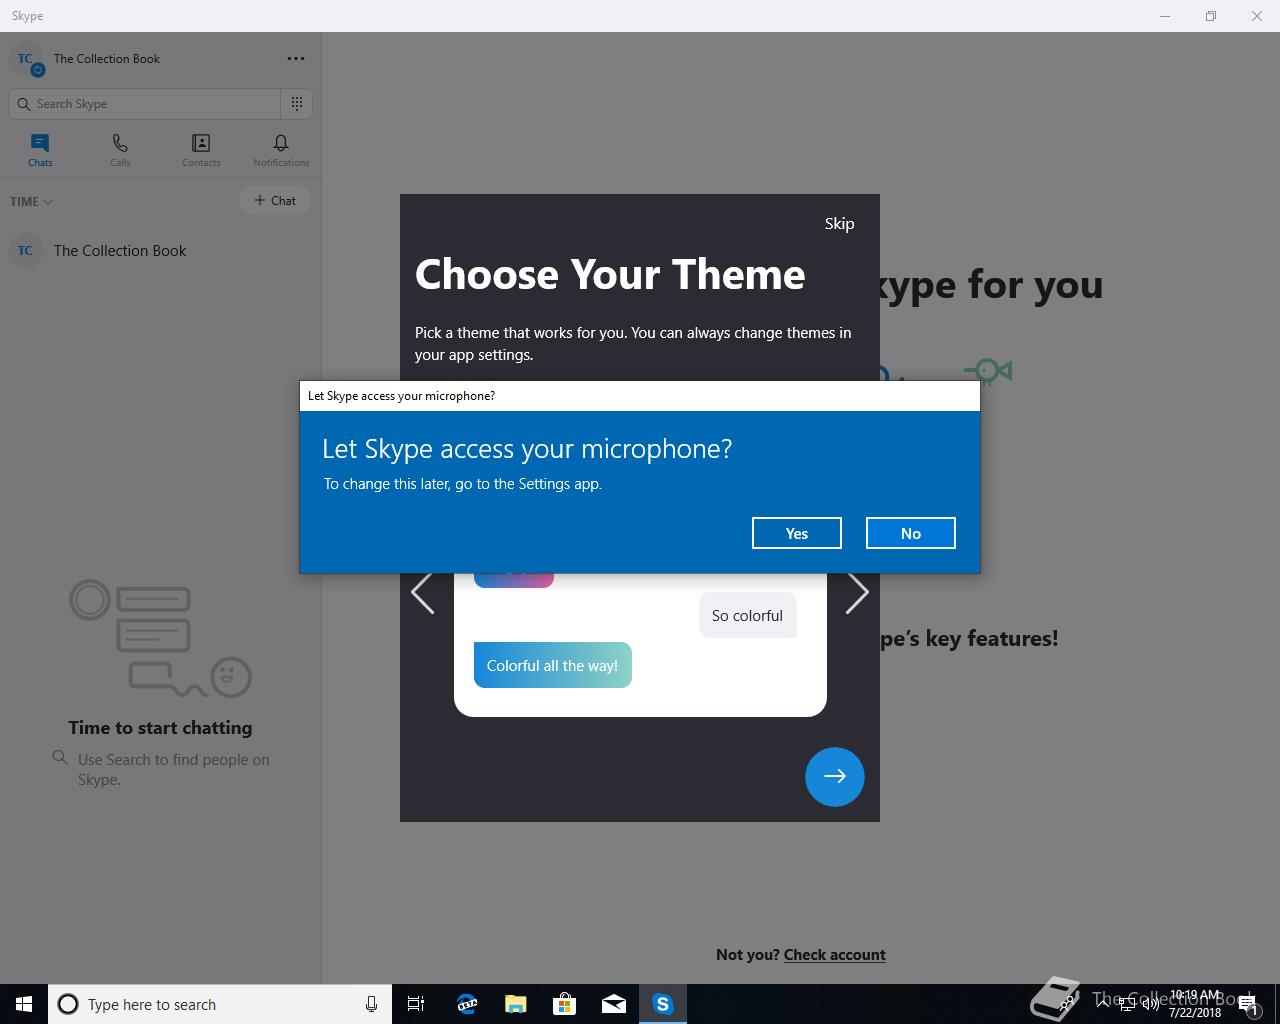This screenshot has width=1280, height=1024.
Task: Open File Explorer from the taskbar
Action: [515, 1004]
